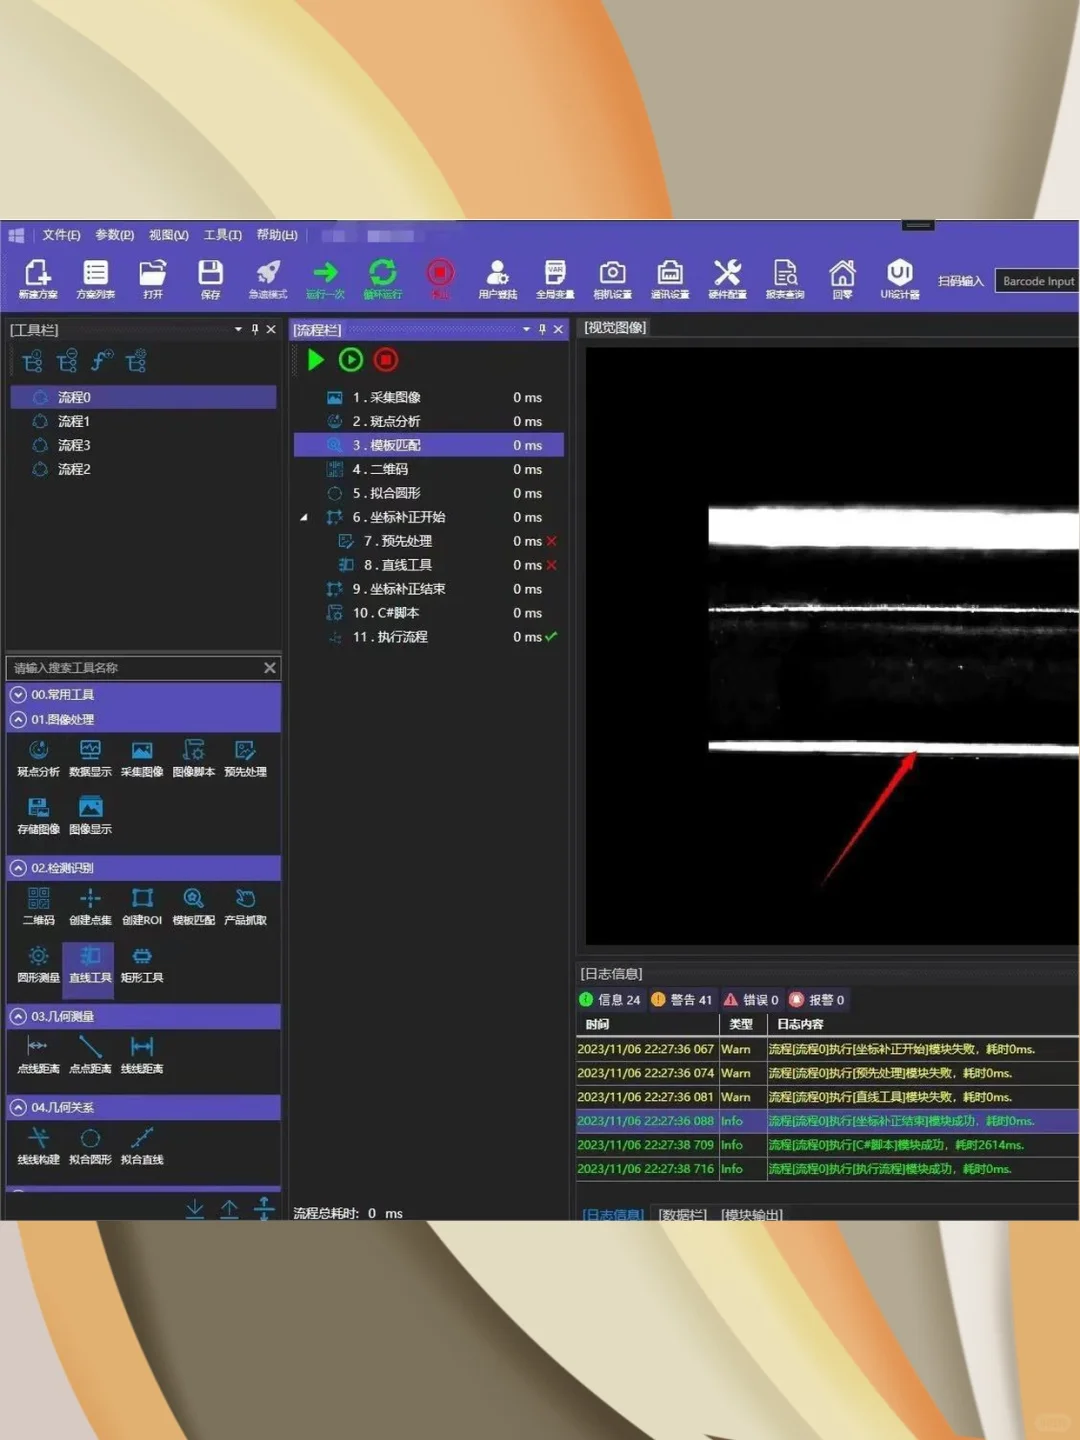Select the 斑点分析 blob analysis tool

coord(38,759)
